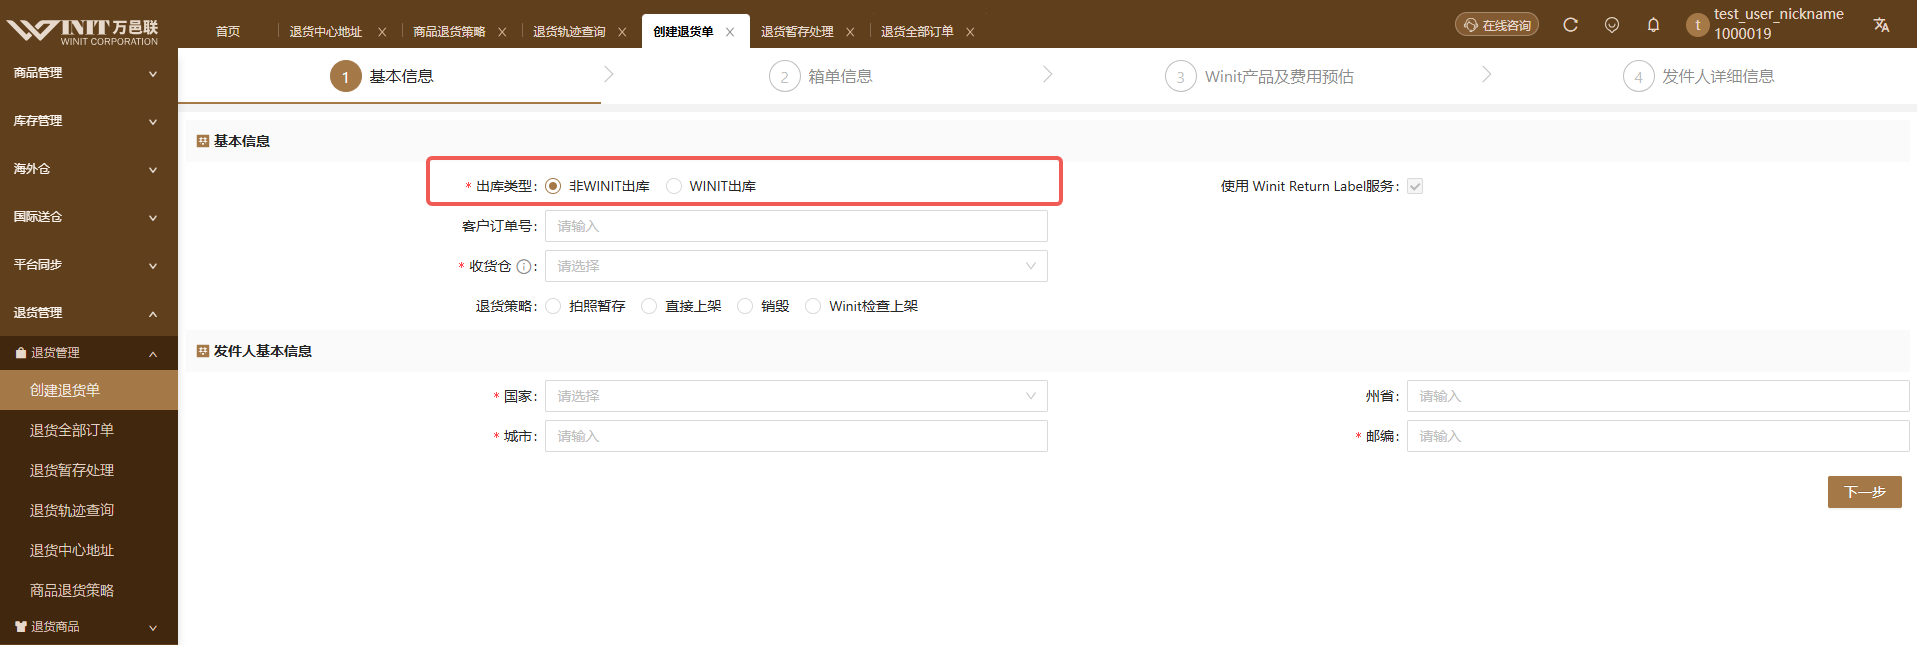The image size is (1917, 645).
Task: Close the 退货轨迹查询 tab
Action: [x=622, y=32]
